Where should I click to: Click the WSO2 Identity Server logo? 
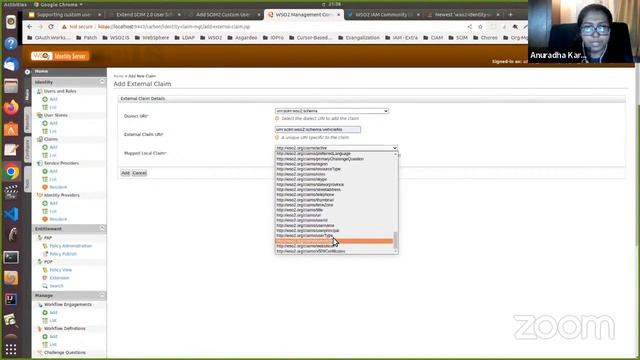[x=60, y=56]
